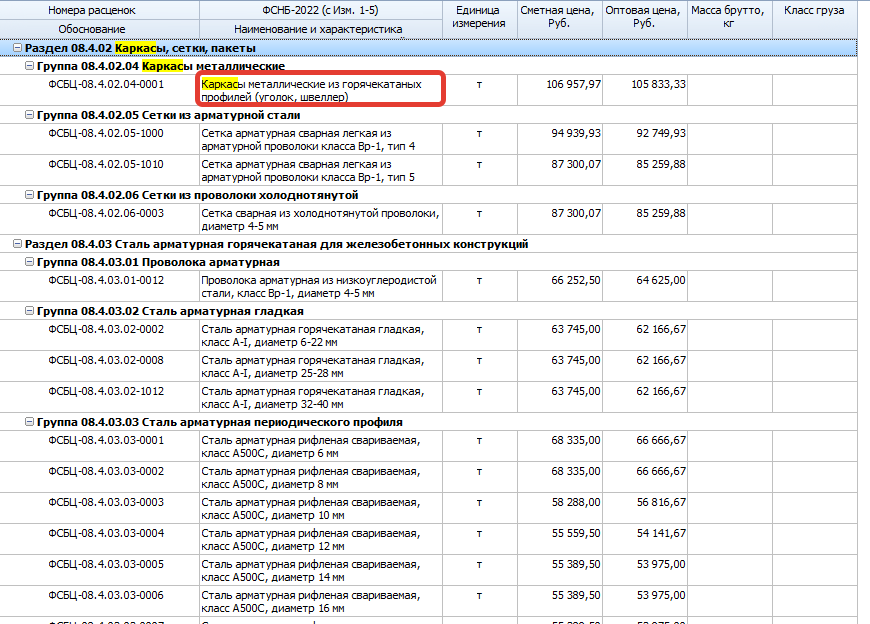Image resolution: width=870 pixels, height=624 pixels.
Task: Click сметная цена 94 939,93
Action: pyautogui.click(x=575, y=133)
